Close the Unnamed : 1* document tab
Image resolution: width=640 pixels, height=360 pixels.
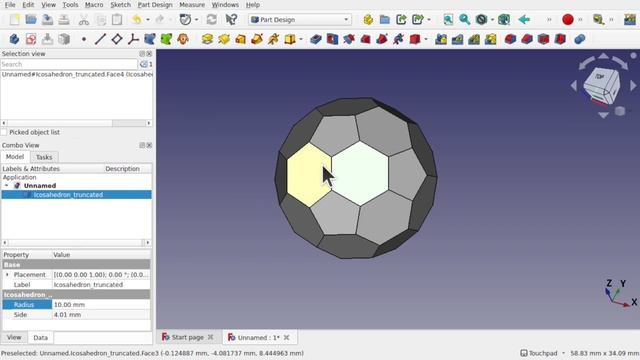[x=287, y=337]
